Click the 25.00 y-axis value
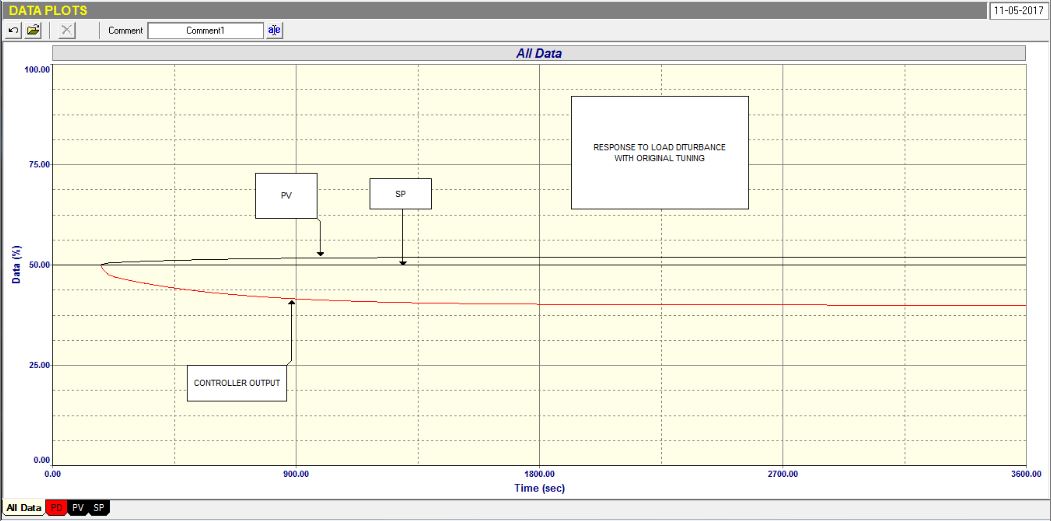The height and width of the screenshot is (521, 1051). 38,365
